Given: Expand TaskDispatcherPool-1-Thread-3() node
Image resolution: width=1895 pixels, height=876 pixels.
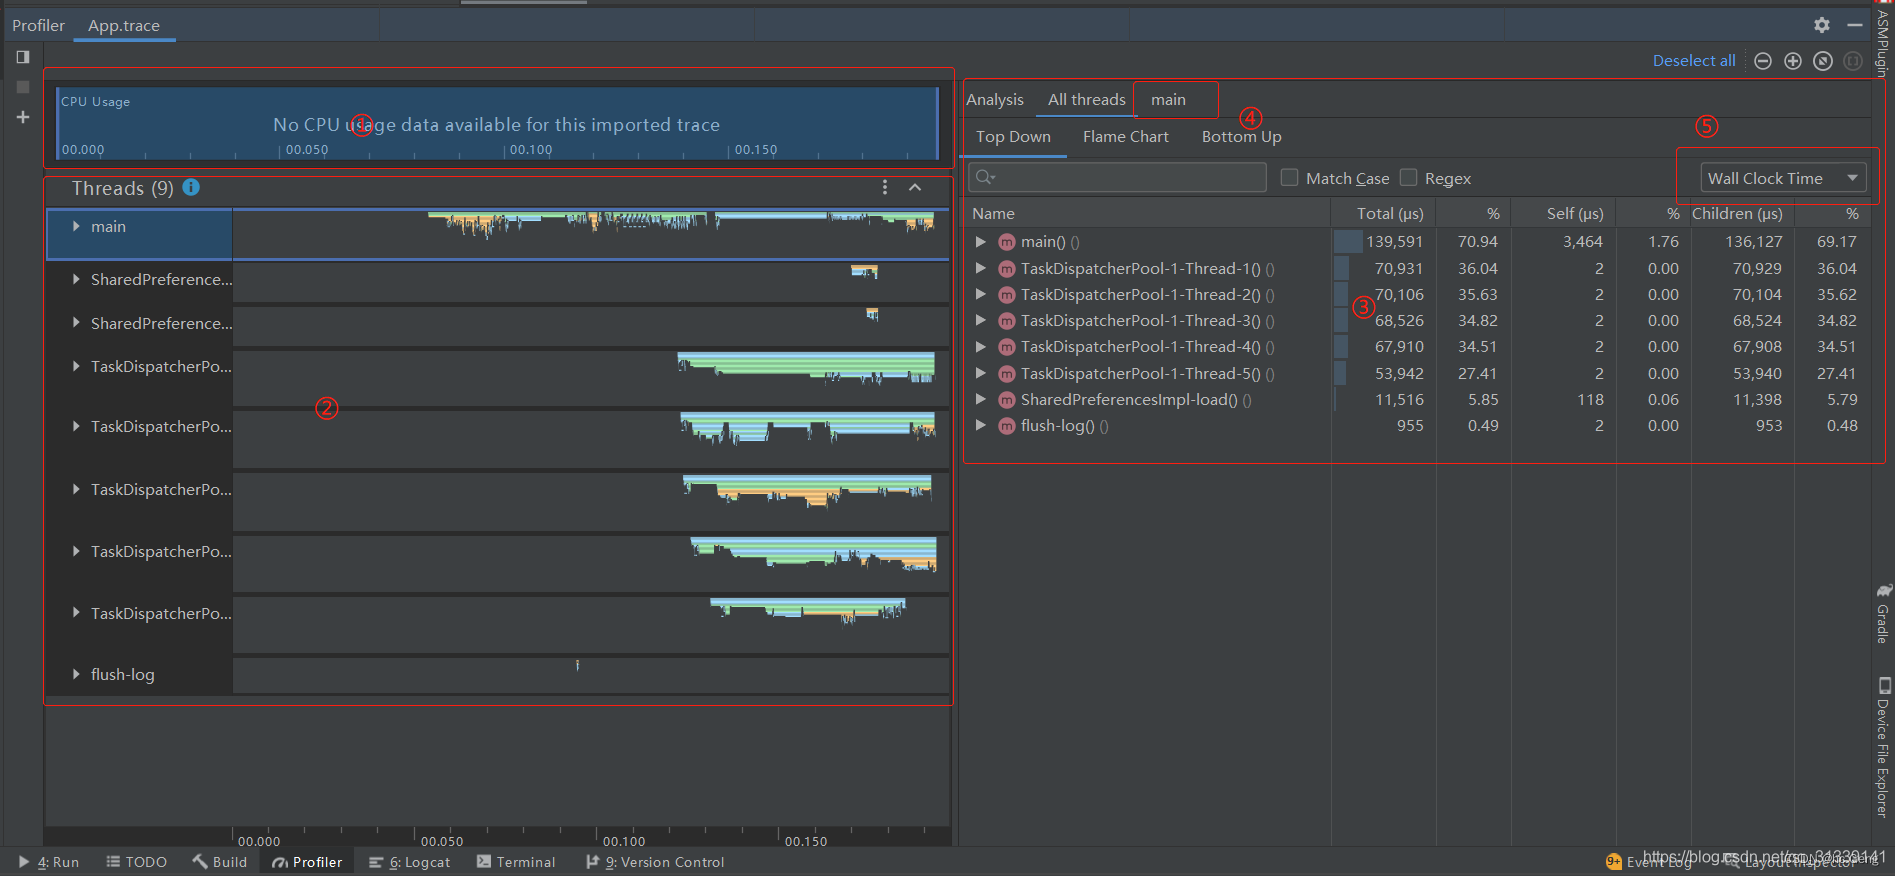Looking at the screenshot, I should (x=981, y=321).
